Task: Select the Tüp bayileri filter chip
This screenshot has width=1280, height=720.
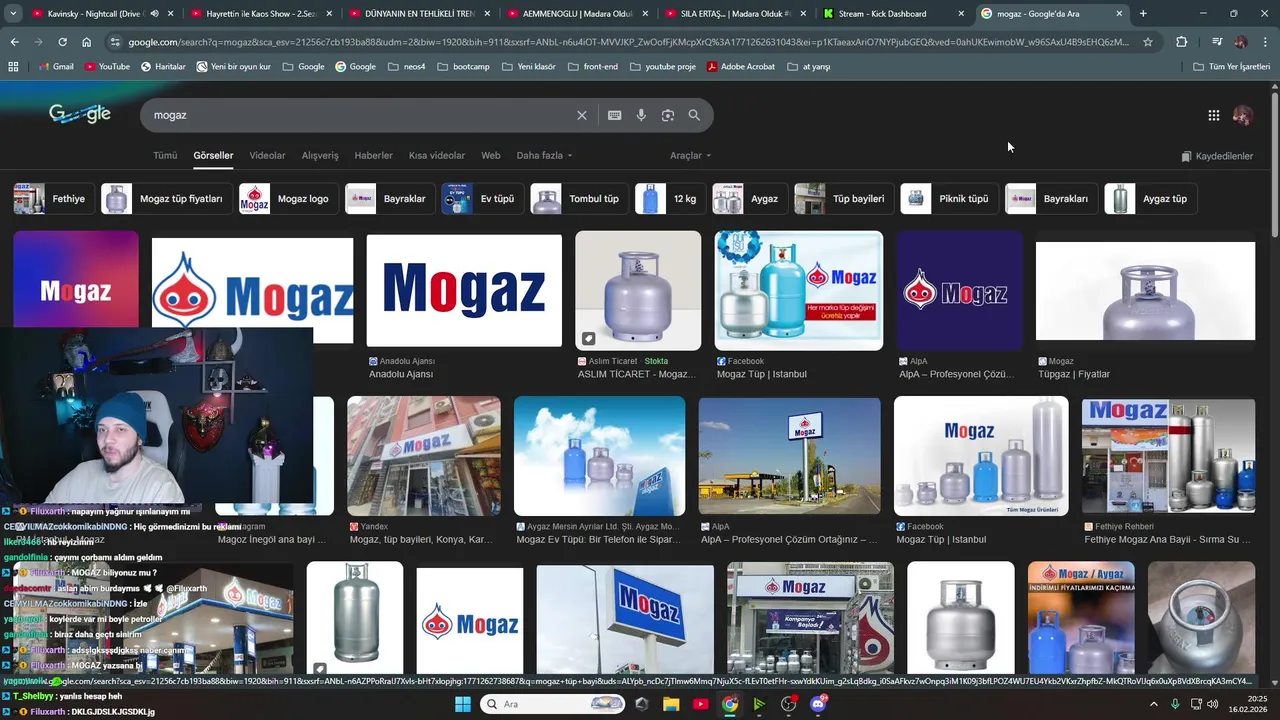Action: pos(844,199)
